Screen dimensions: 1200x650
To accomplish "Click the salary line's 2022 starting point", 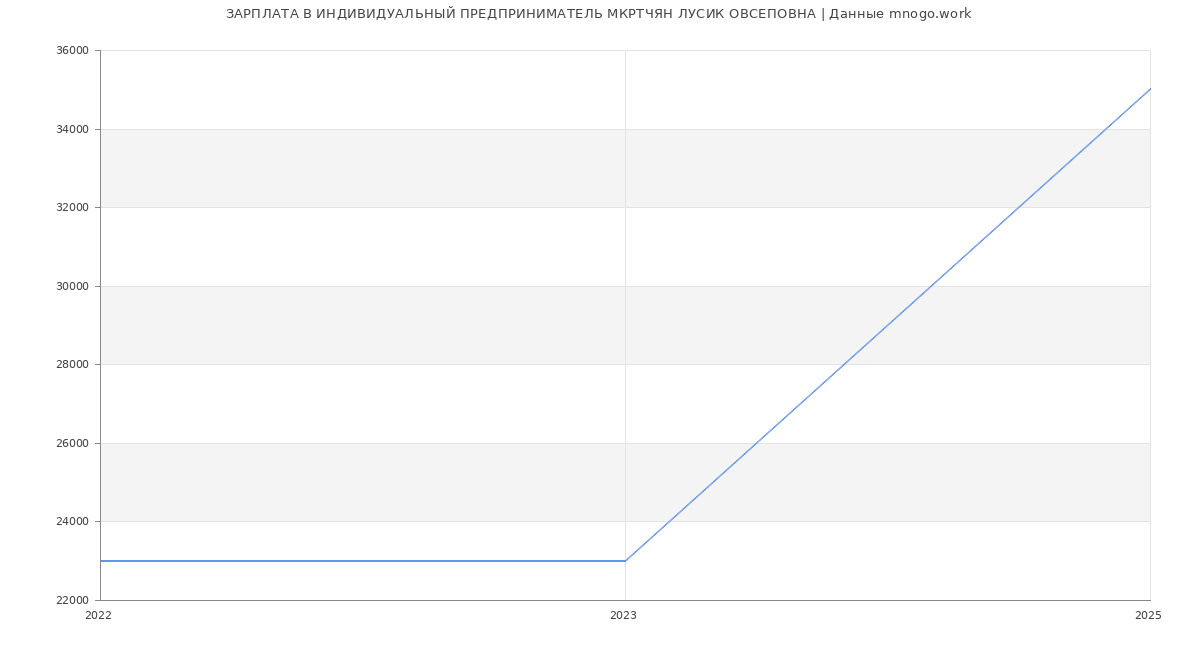I will [101, 561].
